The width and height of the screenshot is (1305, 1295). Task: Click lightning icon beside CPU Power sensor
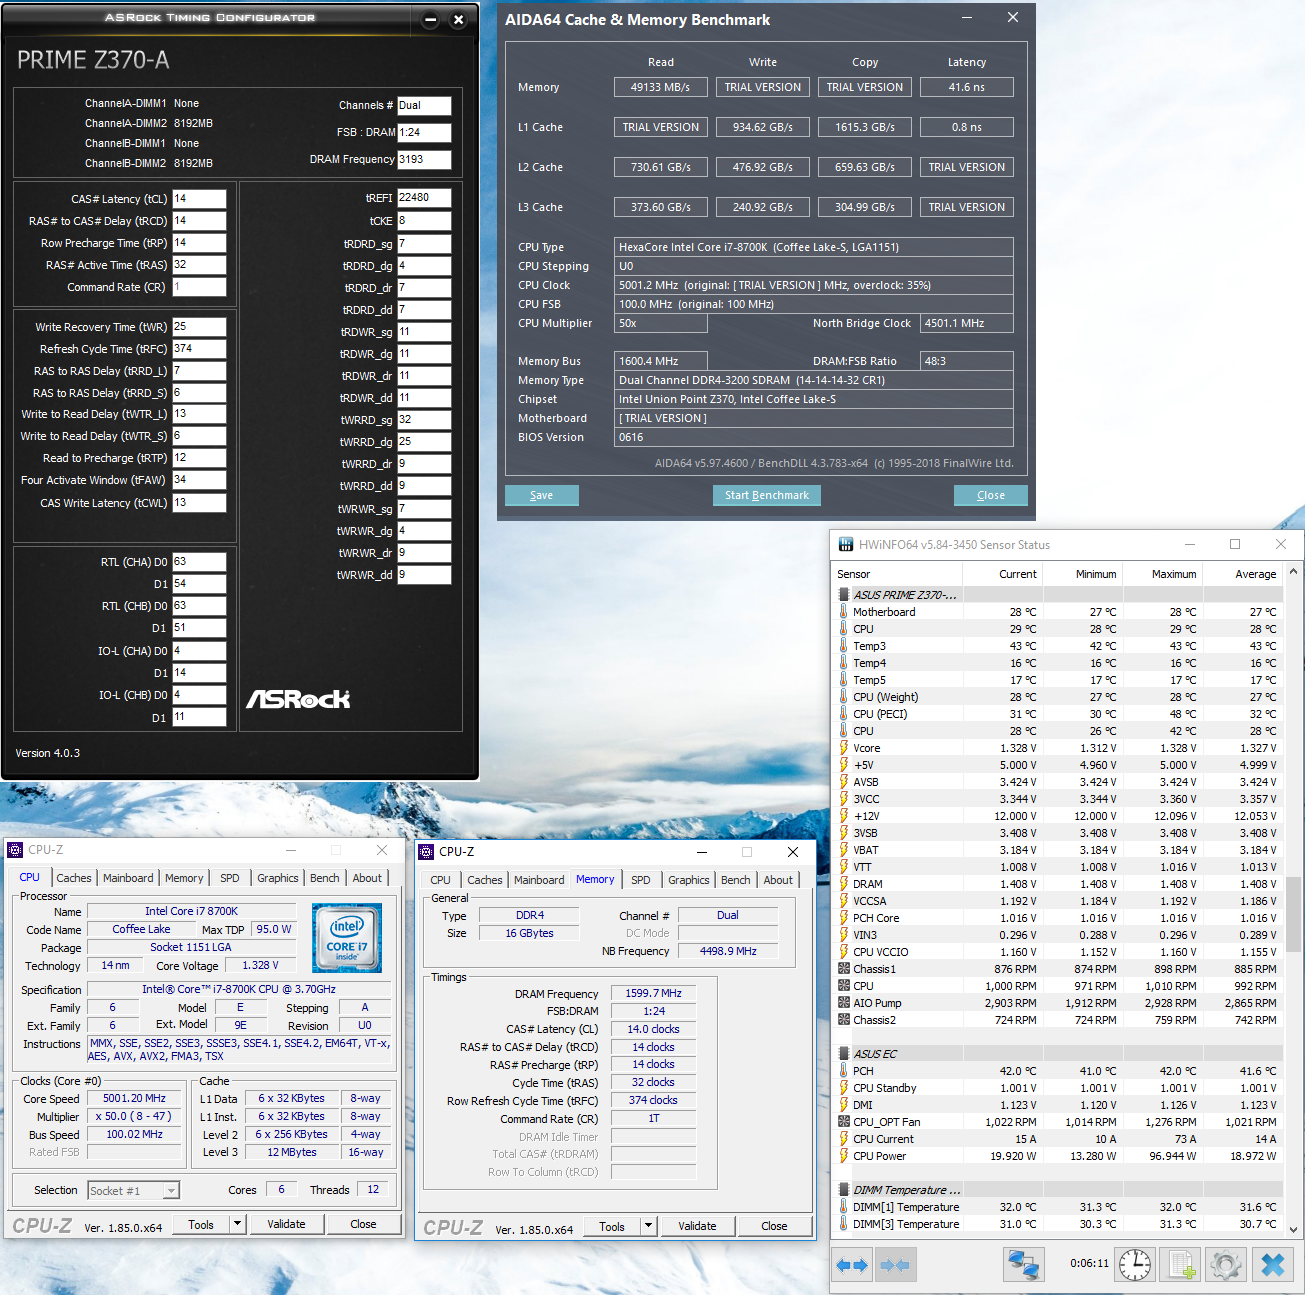click(843, 1156)
